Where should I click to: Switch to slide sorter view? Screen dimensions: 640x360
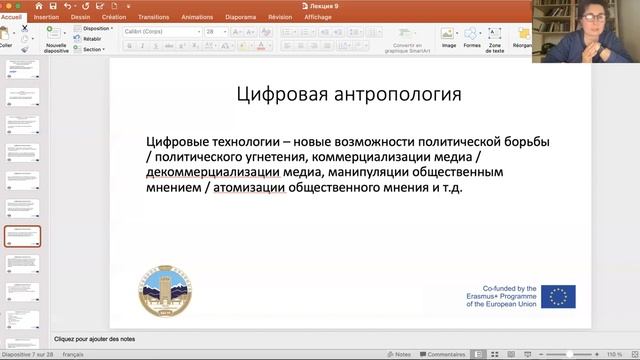point(495,354)
